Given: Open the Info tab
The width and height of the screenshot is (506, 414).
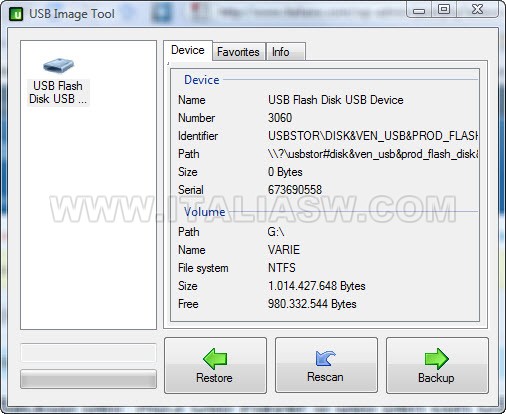Looking at the screenshot, I should pyautogui.click(x=286, y=52).
